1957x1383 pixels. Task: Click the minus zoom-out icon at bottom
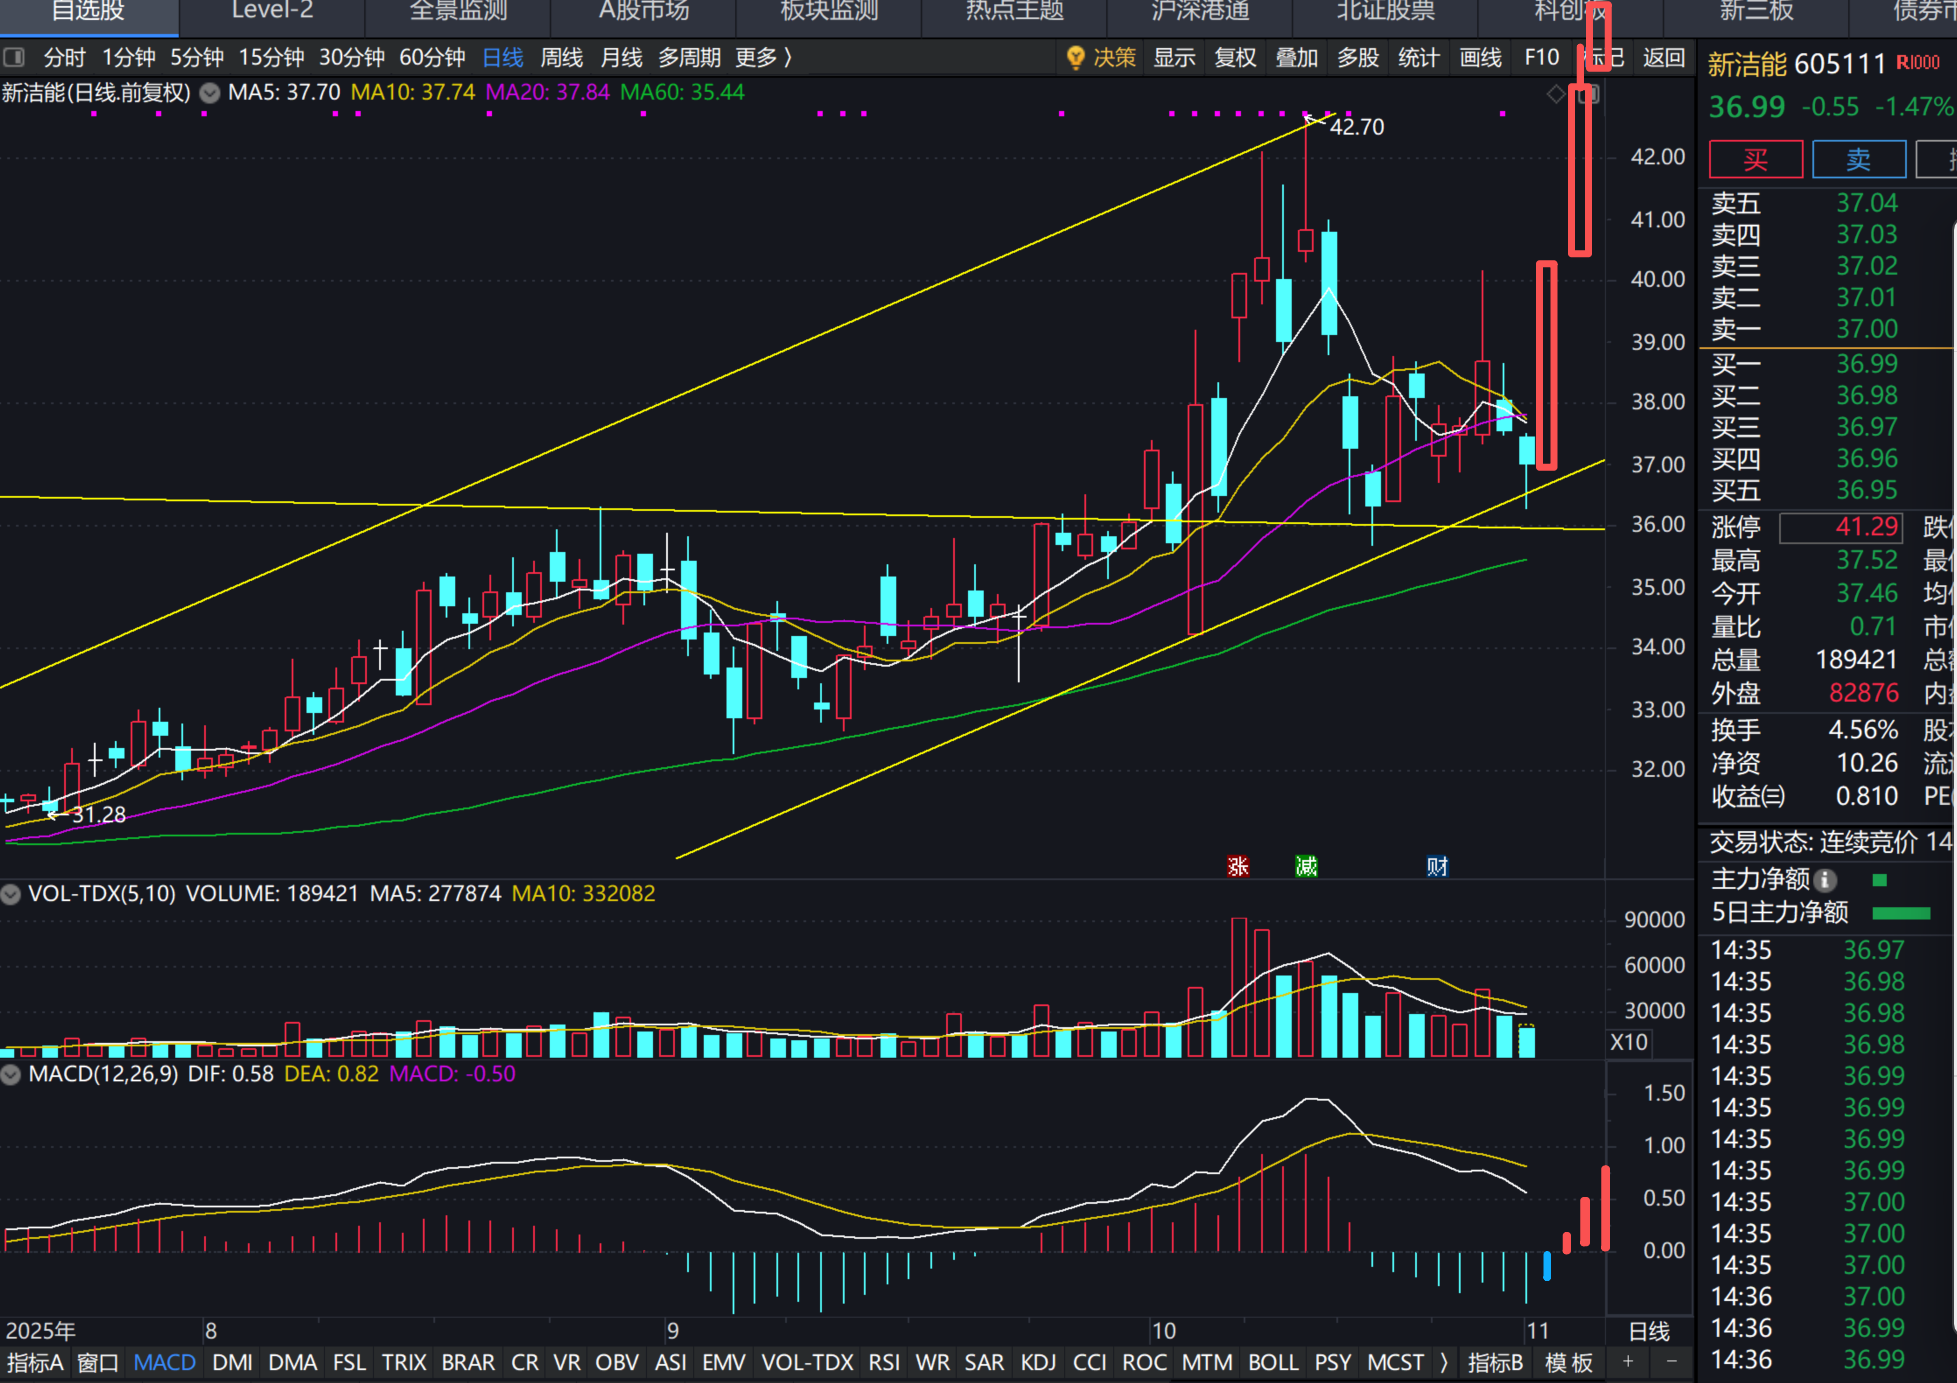point(1671,1362)
